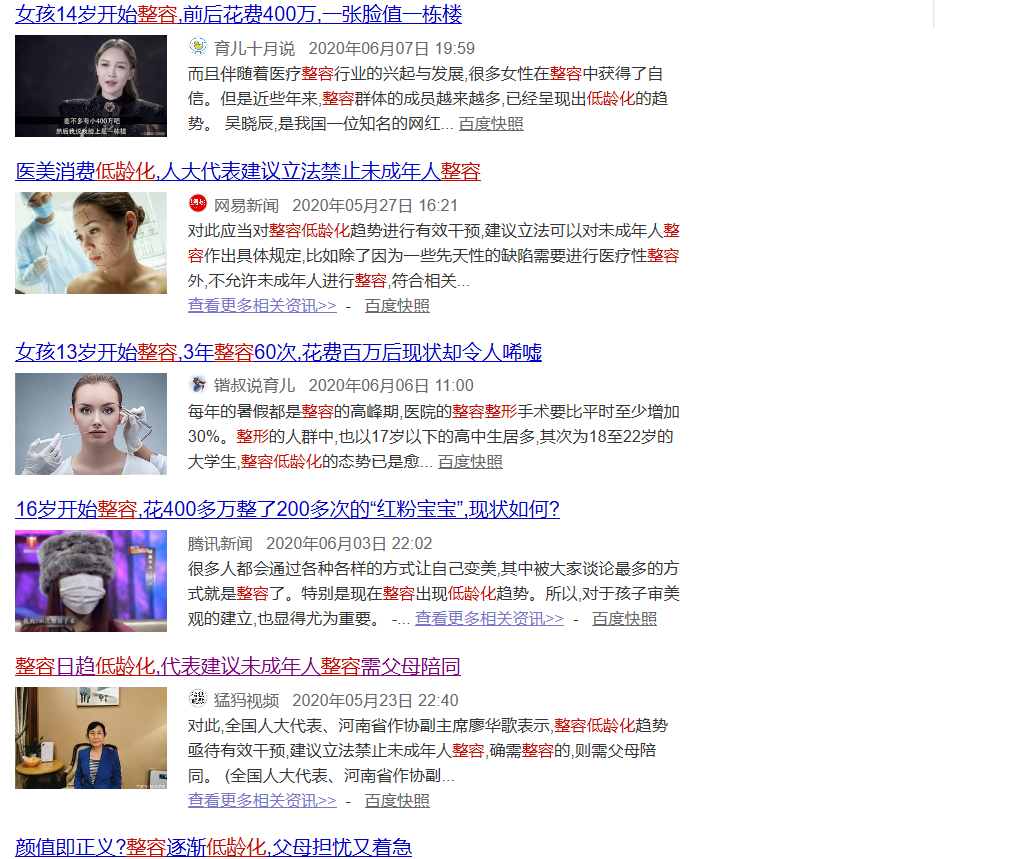Click the 腾讯新闻 source name
Screen dimensions: 1021x859
[220, 543]
